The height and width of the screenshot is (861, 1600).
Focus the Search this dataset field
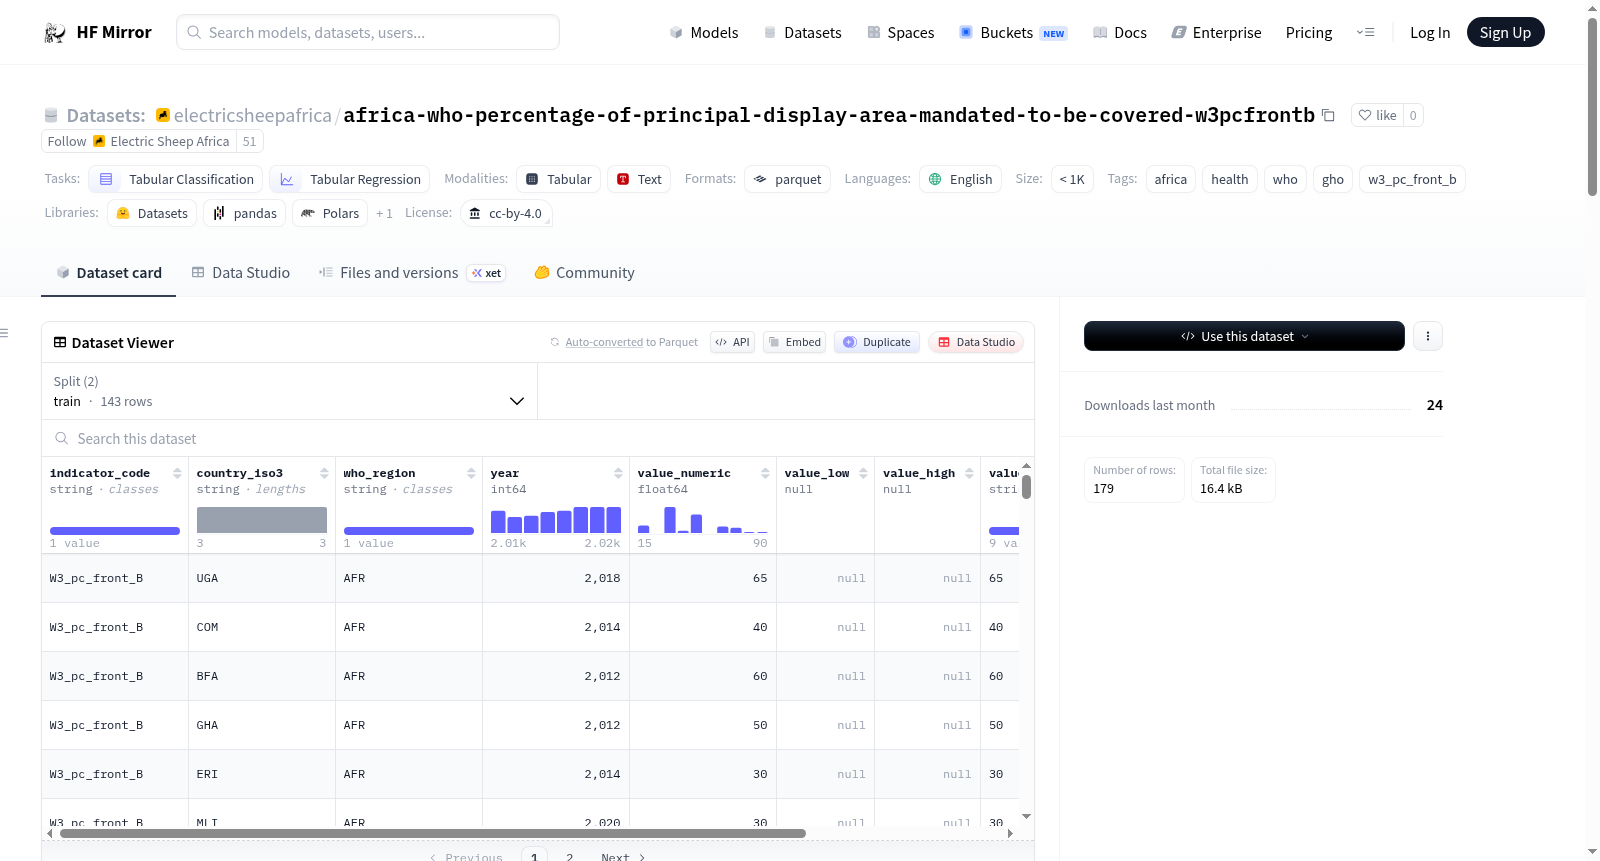tap(538, 439)
